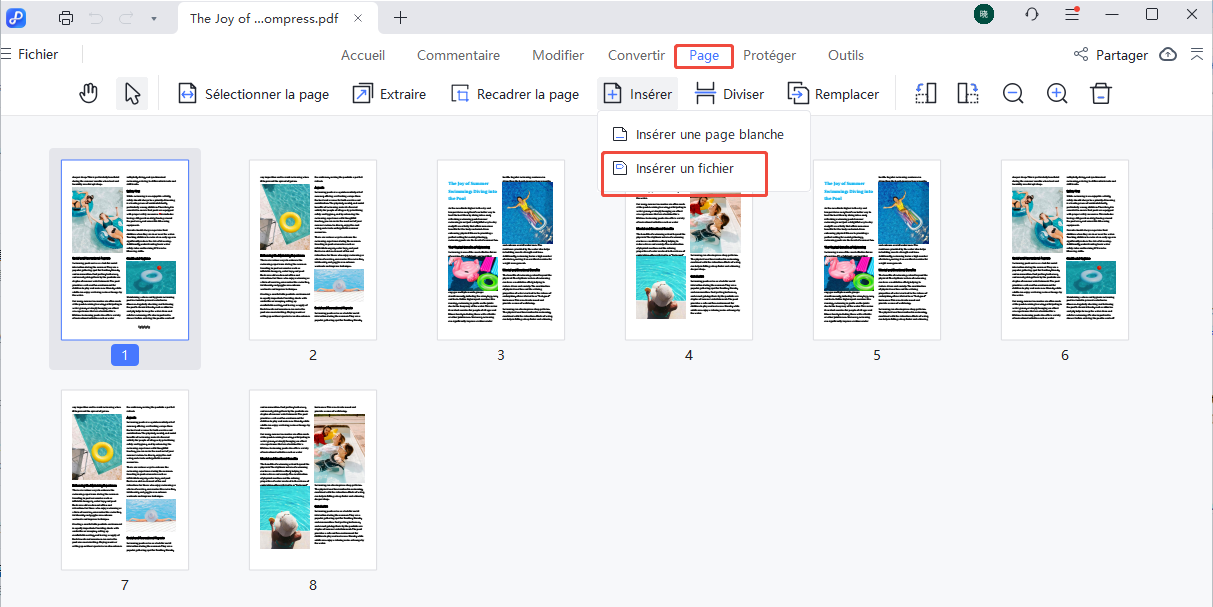Click the print icon in title bar
This screenshot has height=607, width=1213.
coord(66,18)
